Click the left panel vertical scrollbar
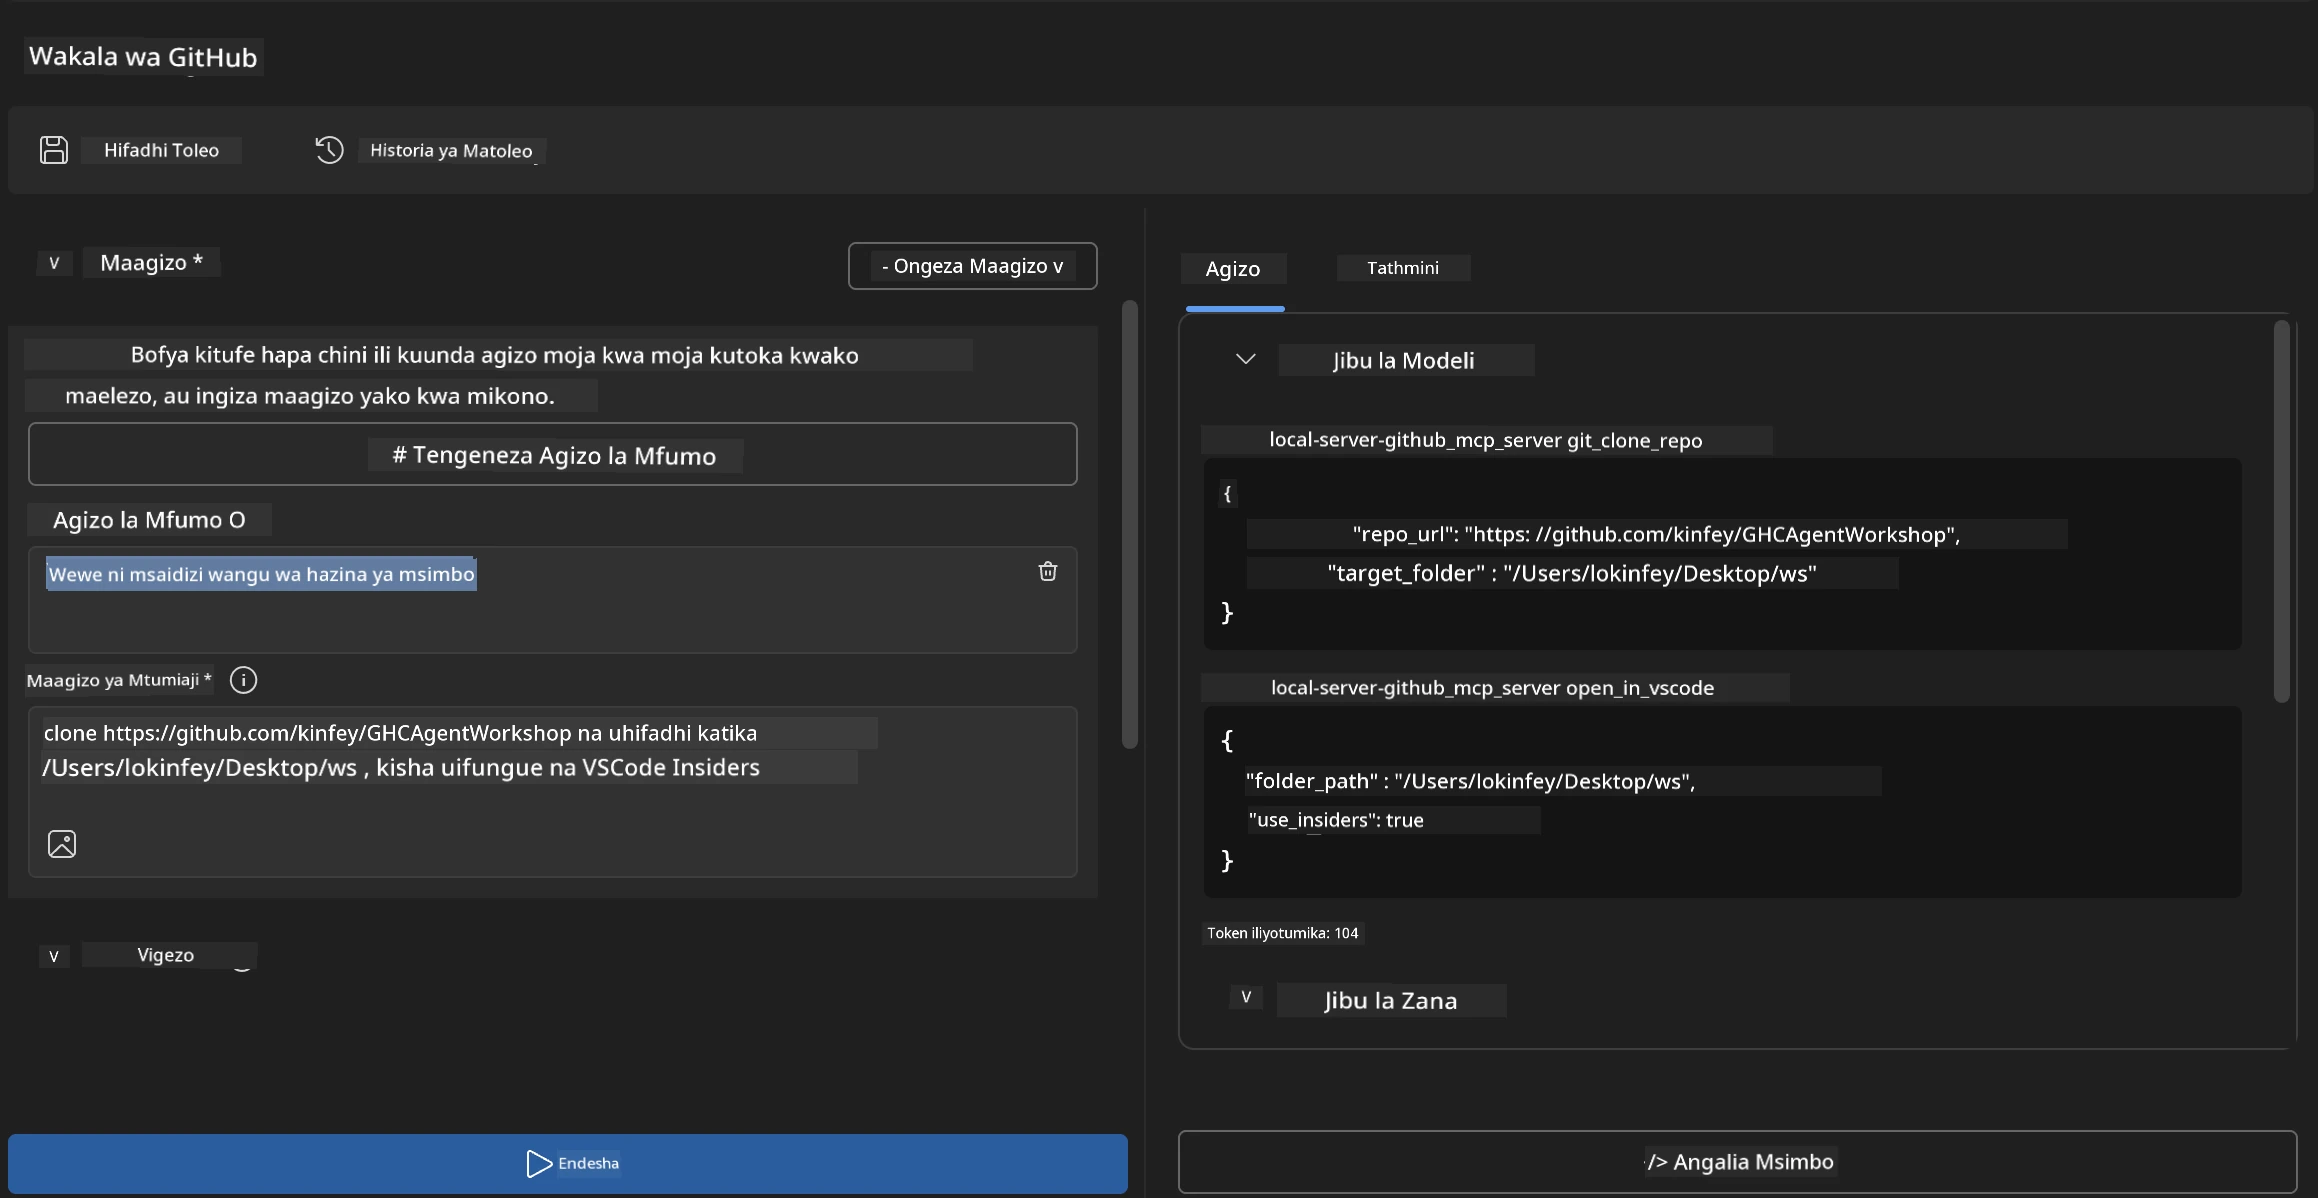The width and height of the screenshot is (2318, 1198). (x=1130, y=524)
